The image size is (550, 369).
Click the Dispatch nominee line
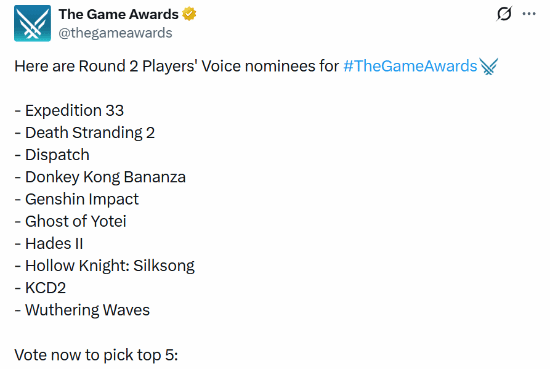point(52,155)
